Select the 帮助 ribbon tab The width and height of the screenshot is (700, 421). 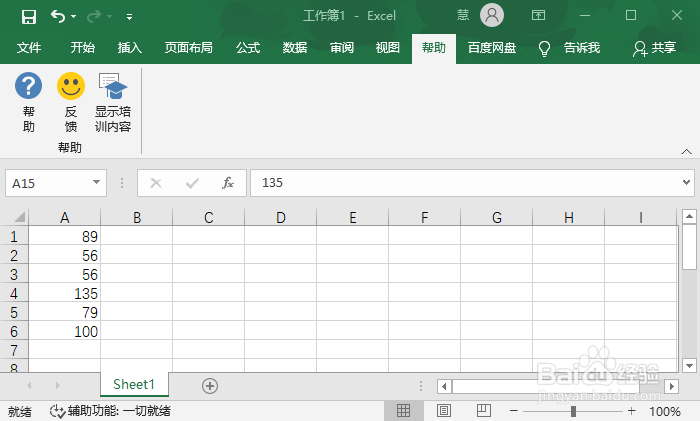tap(433, 48)
